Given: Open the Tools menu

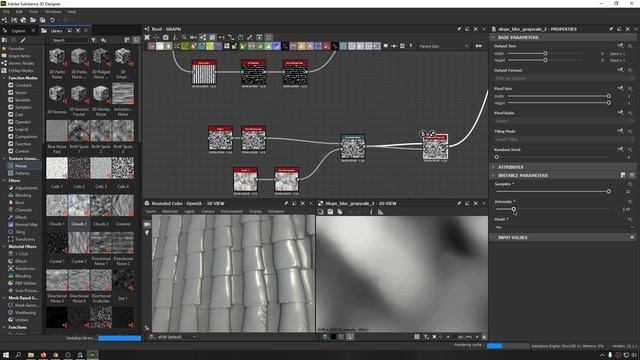Looking at the screenshot, I should 33,12.
